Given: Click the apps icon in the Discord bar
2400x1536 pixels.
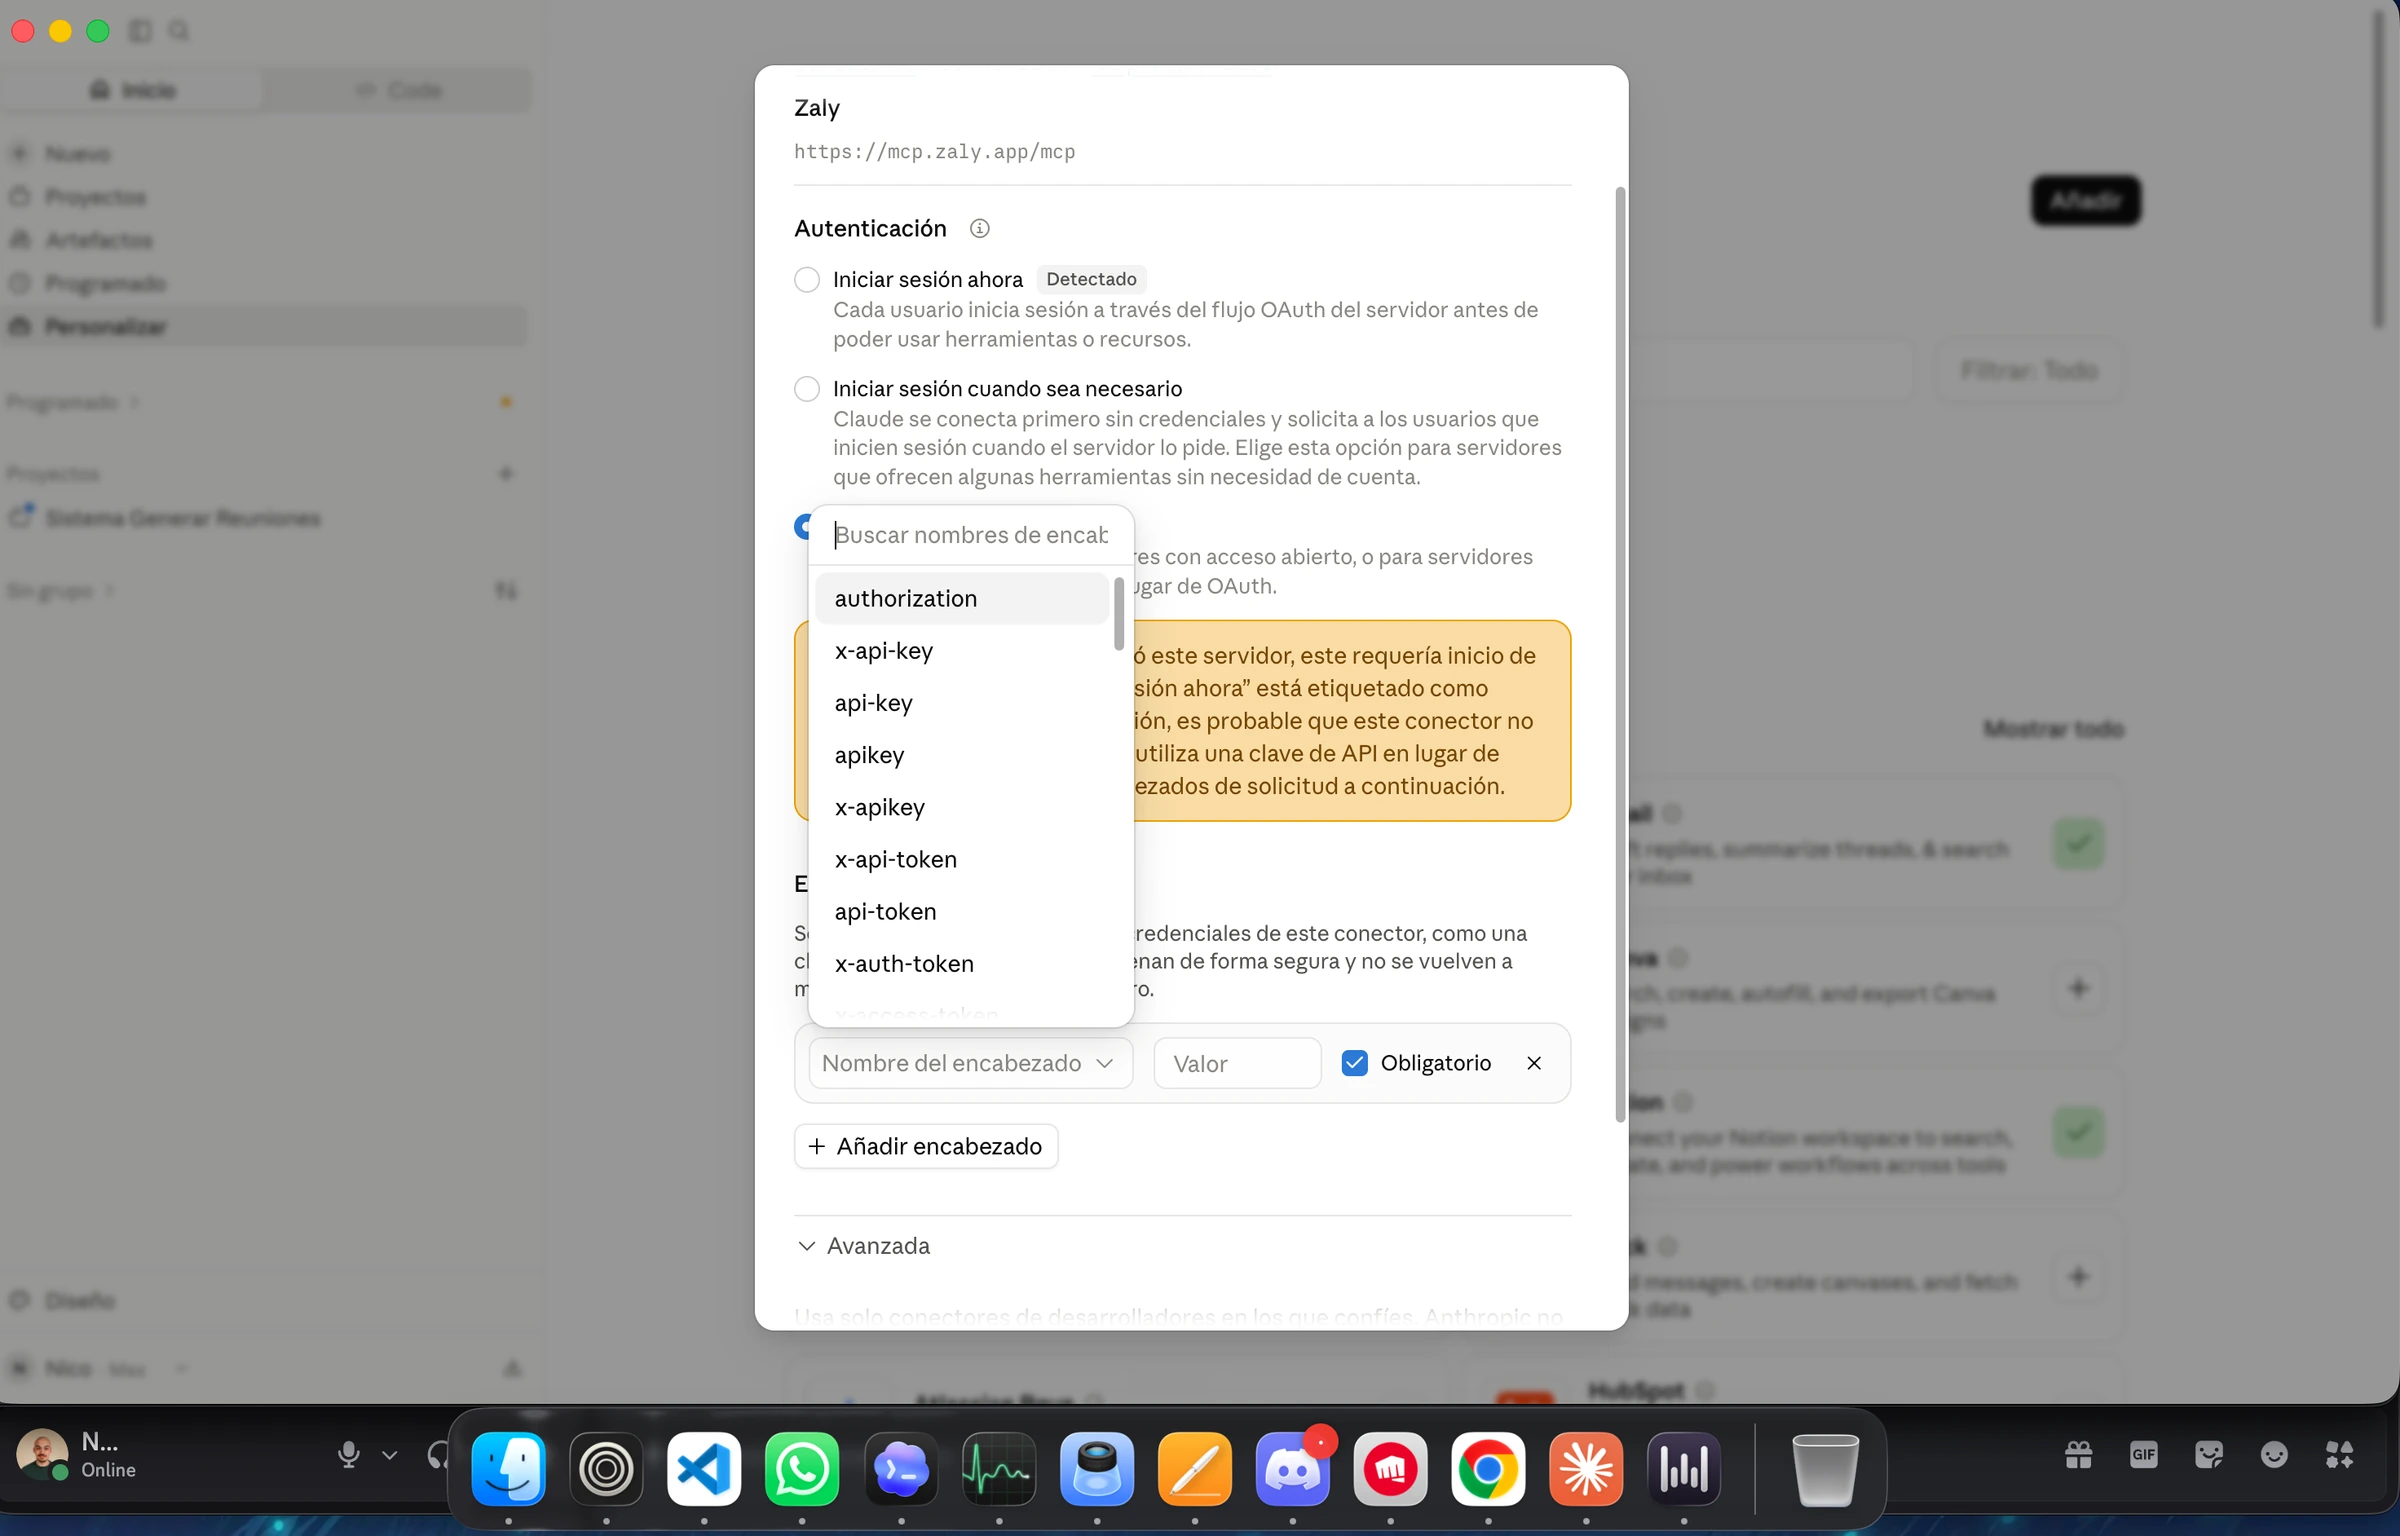Looking at the screenshot, I should [x=2338, y=1454].
